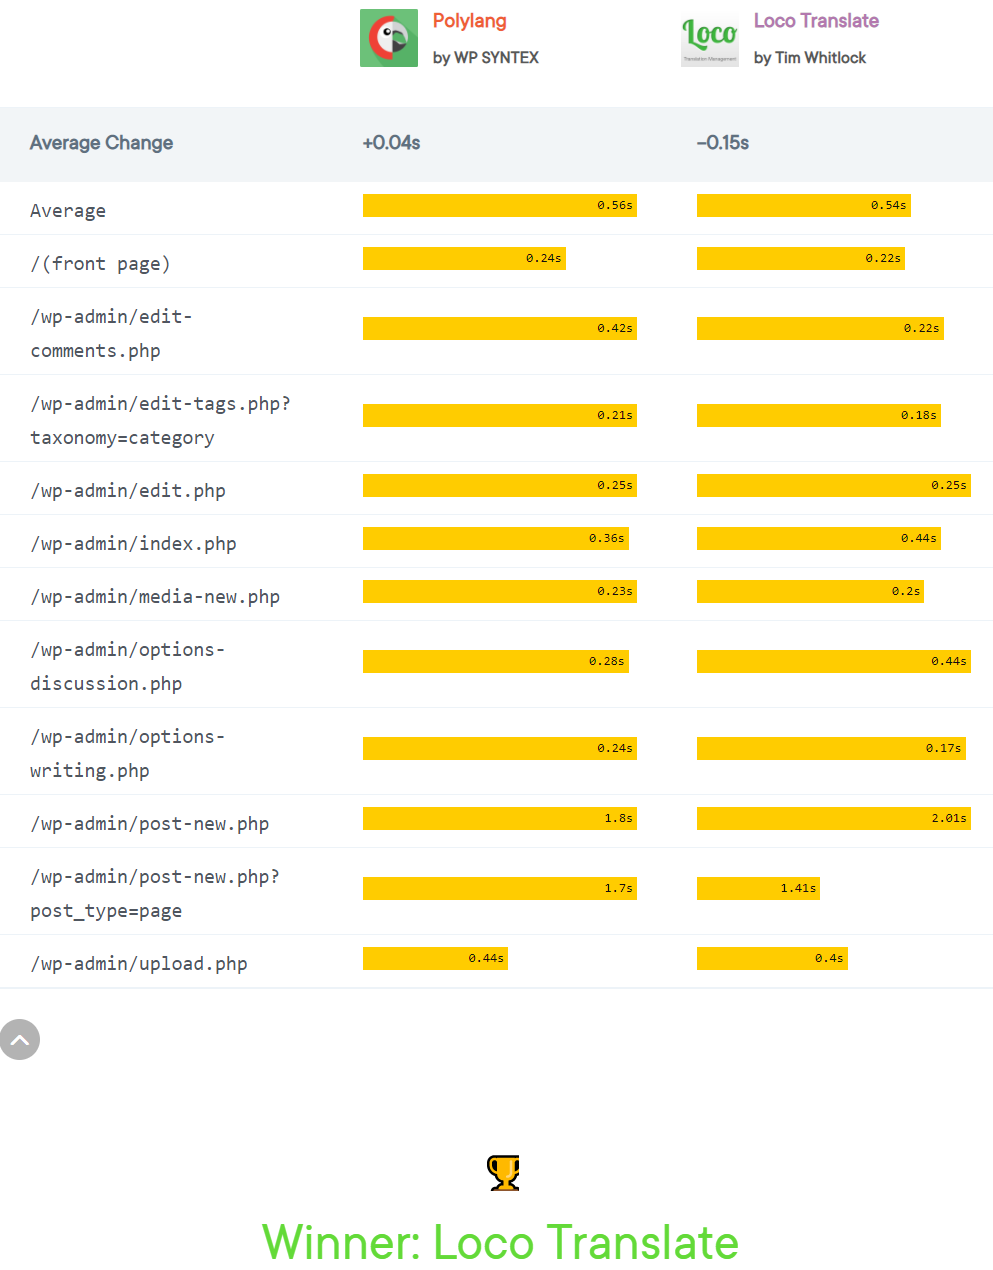Click the Polylang parrot logo icon

[388, 37]
